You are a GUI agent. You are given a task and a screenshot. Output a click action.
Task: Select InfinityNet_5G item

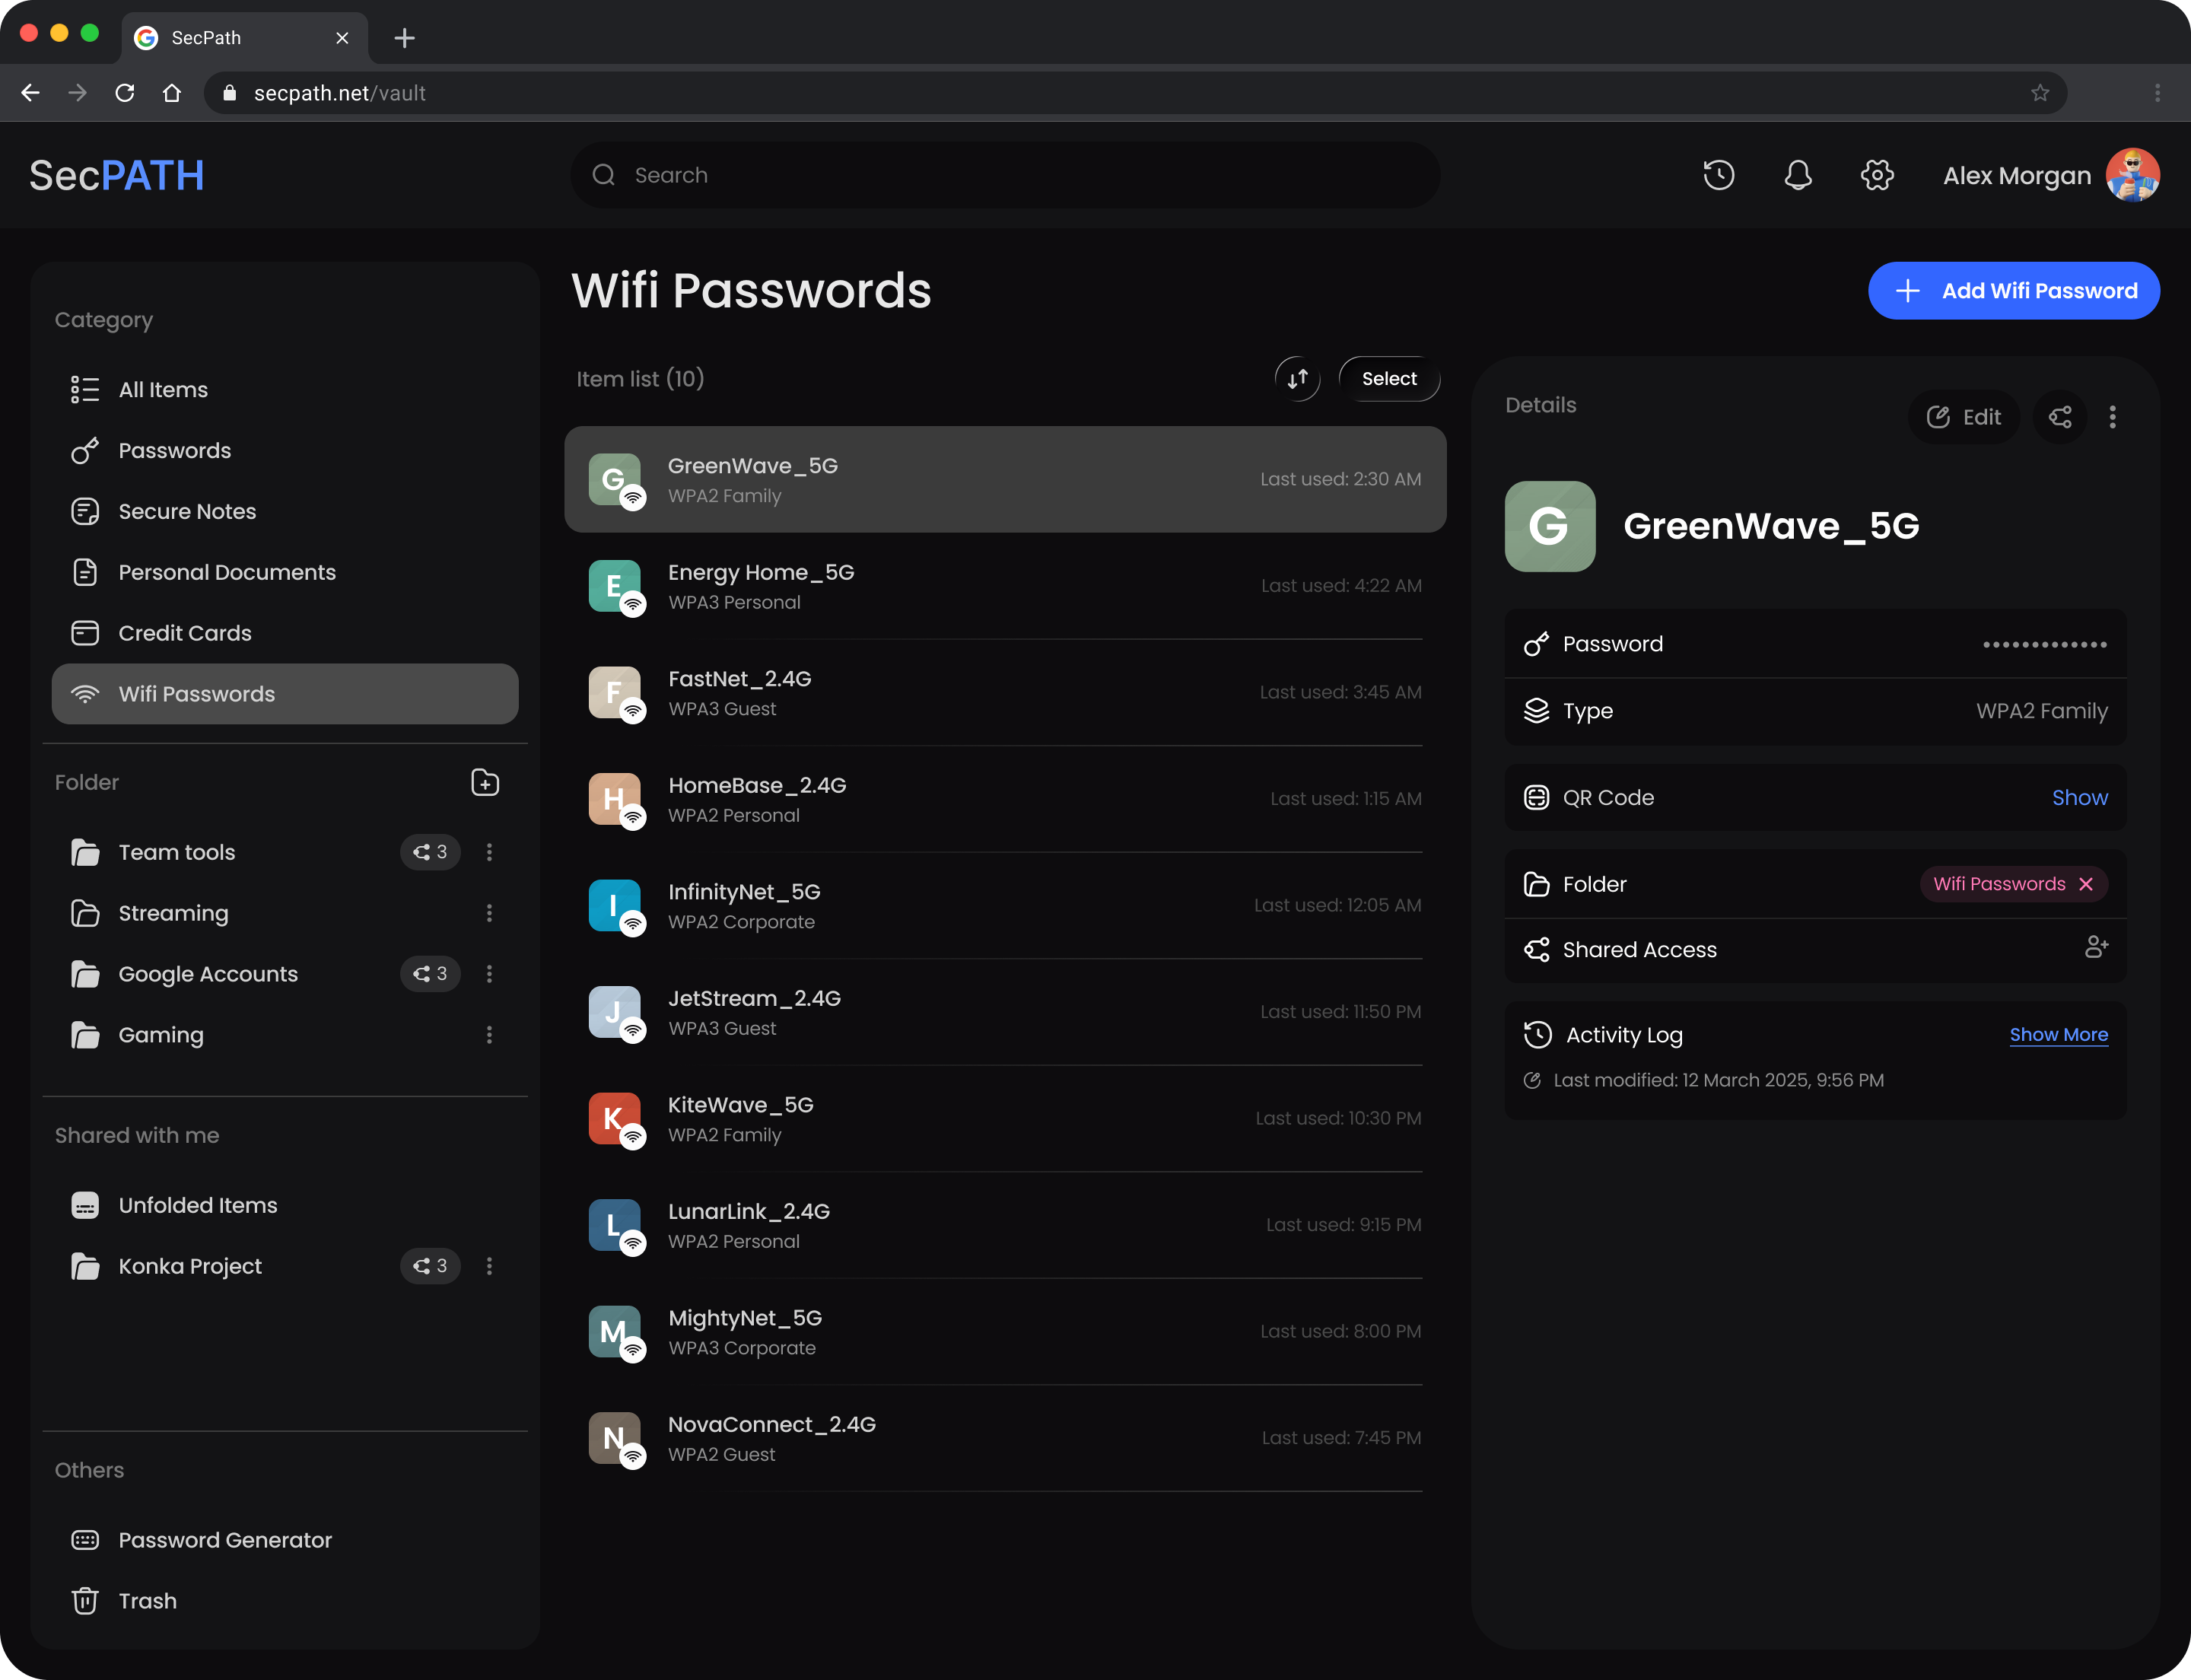(1005, 906)
